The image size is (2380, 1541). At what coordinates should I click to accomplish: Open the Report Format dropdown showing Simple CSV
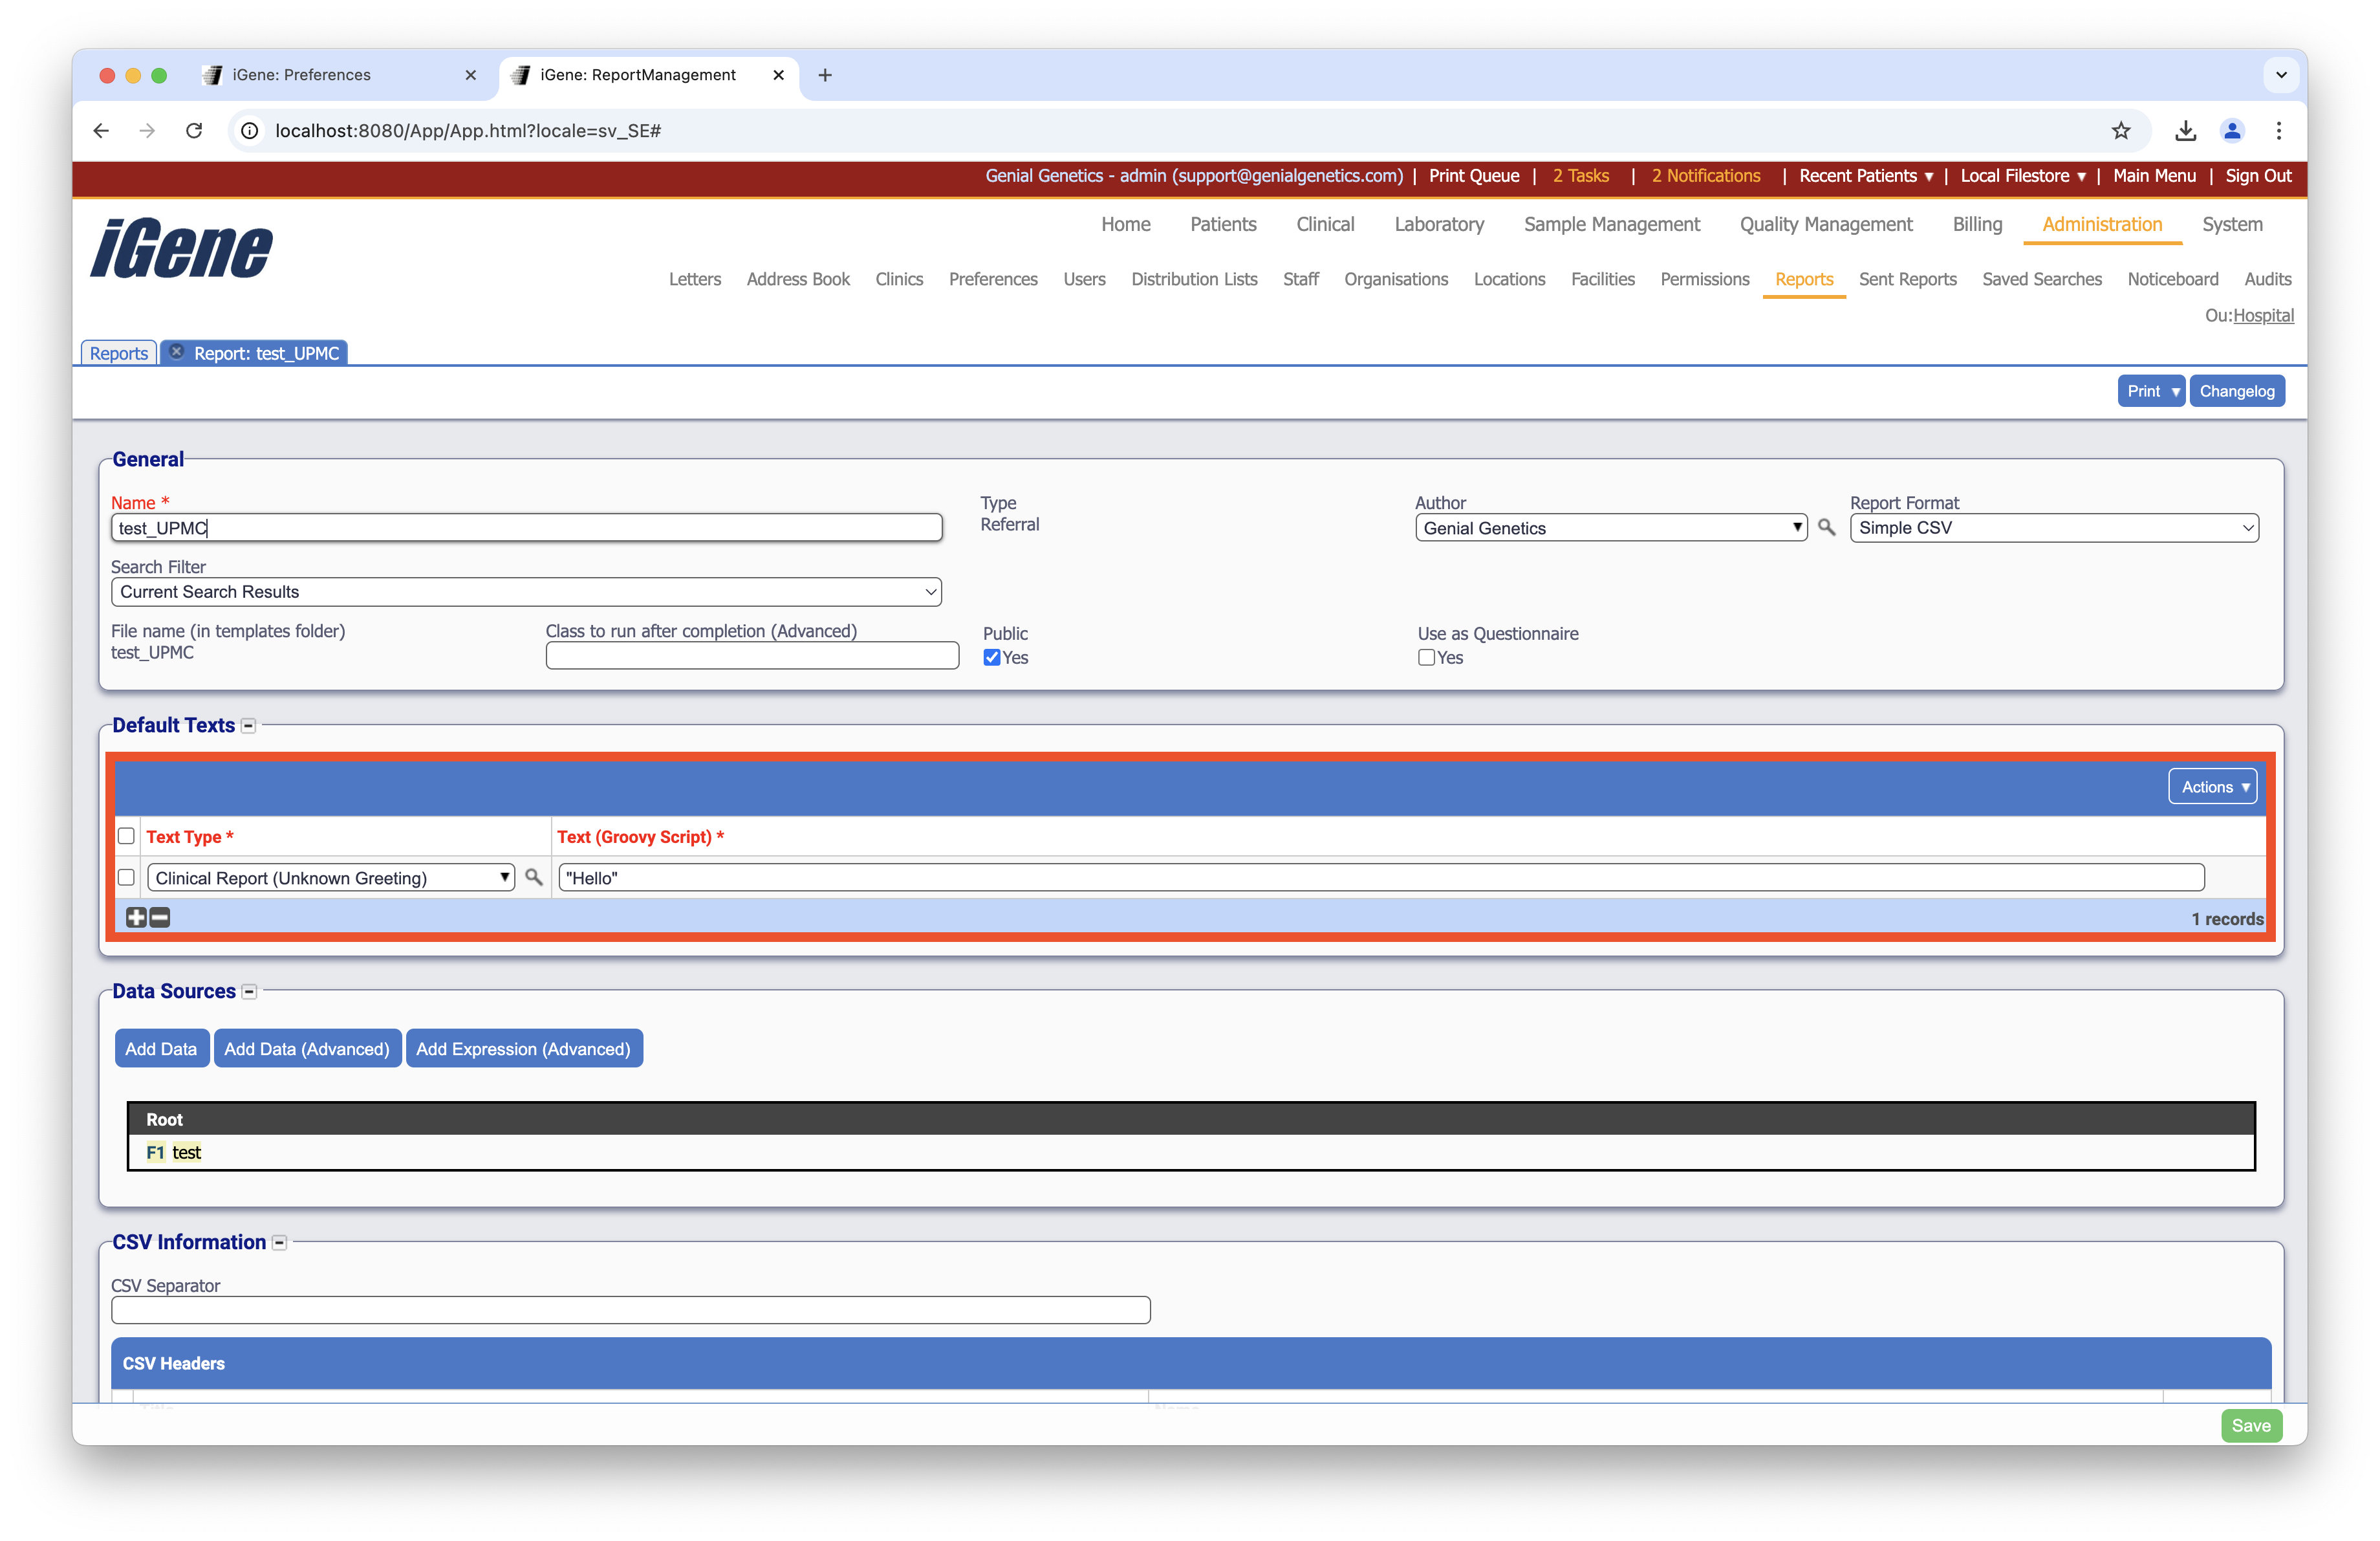(2052, 527)
